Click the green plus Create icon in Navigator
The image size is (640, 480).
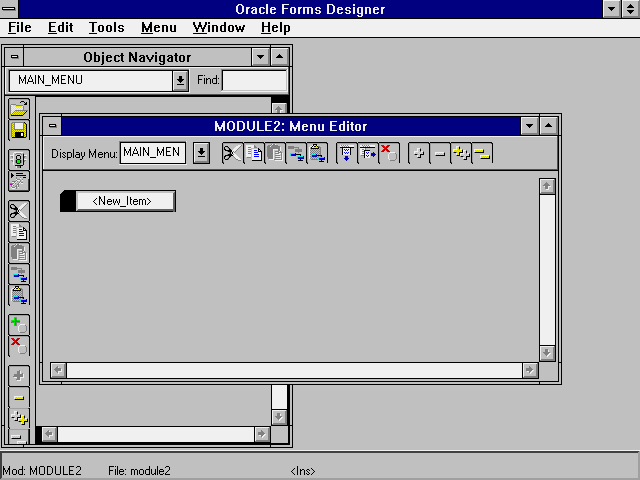coord(19,325)
